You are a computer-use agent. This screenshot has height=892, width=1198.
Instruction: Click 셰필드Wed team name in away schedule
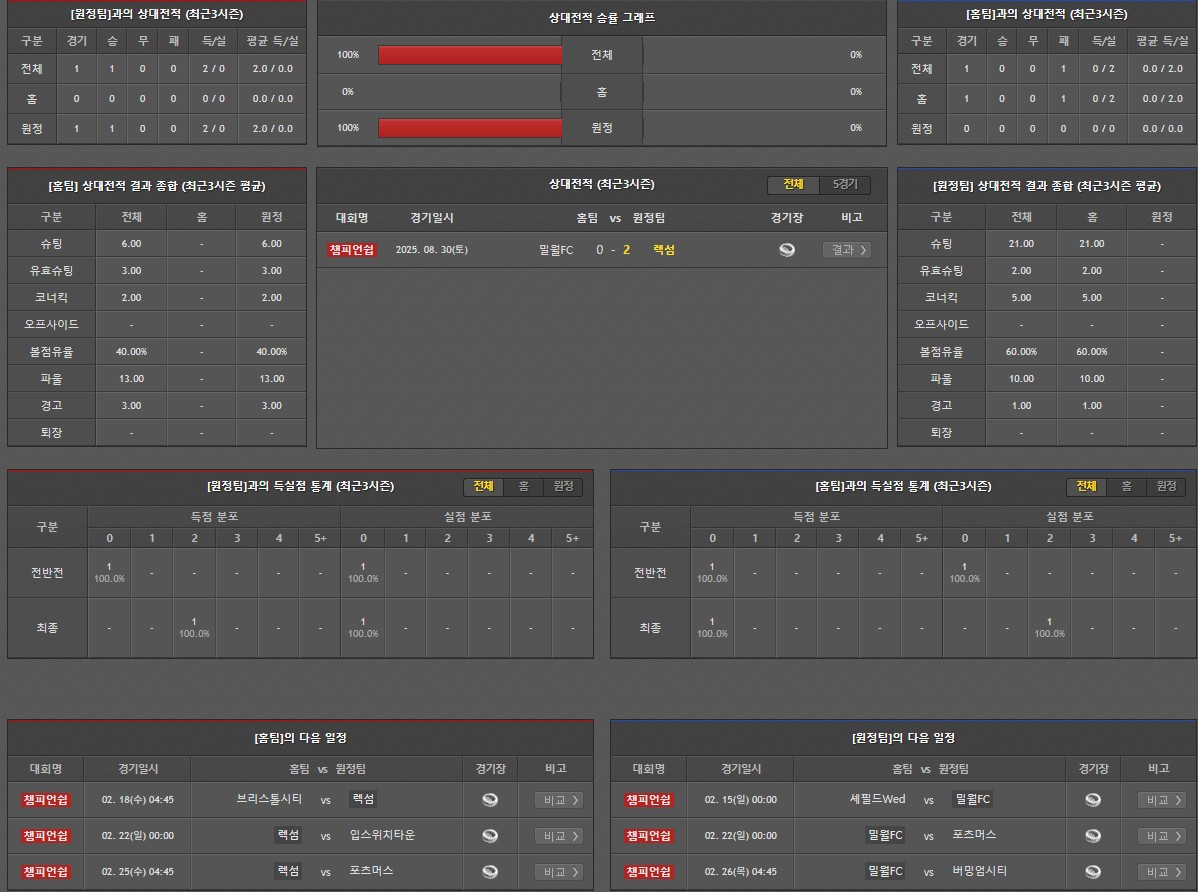(x=877, y=799)
